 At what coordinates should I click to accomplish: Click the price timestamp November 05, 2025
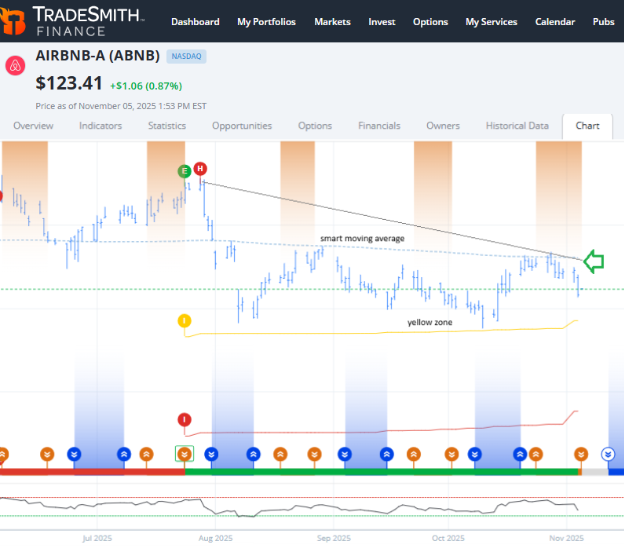pyautogui.click(x=121, y=106)
